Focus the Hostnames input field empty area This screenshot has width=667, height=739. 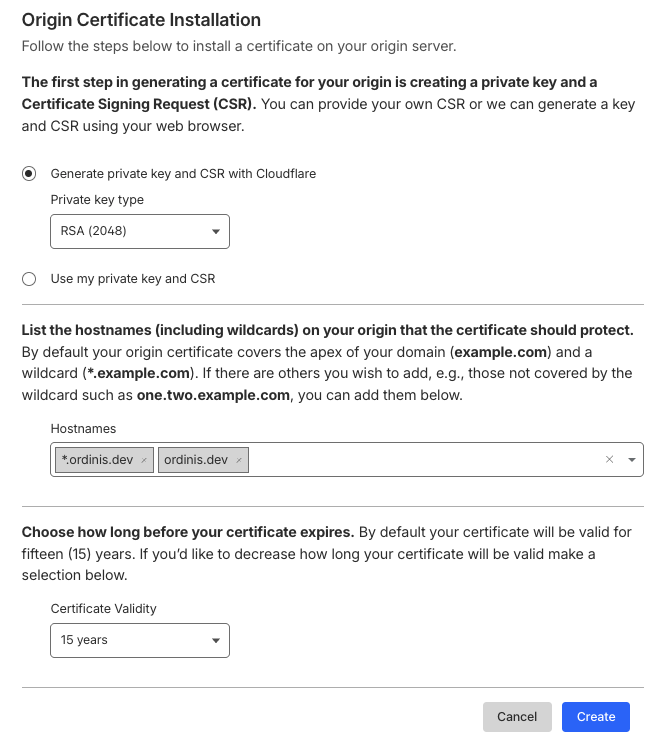[x=420, y=460]
